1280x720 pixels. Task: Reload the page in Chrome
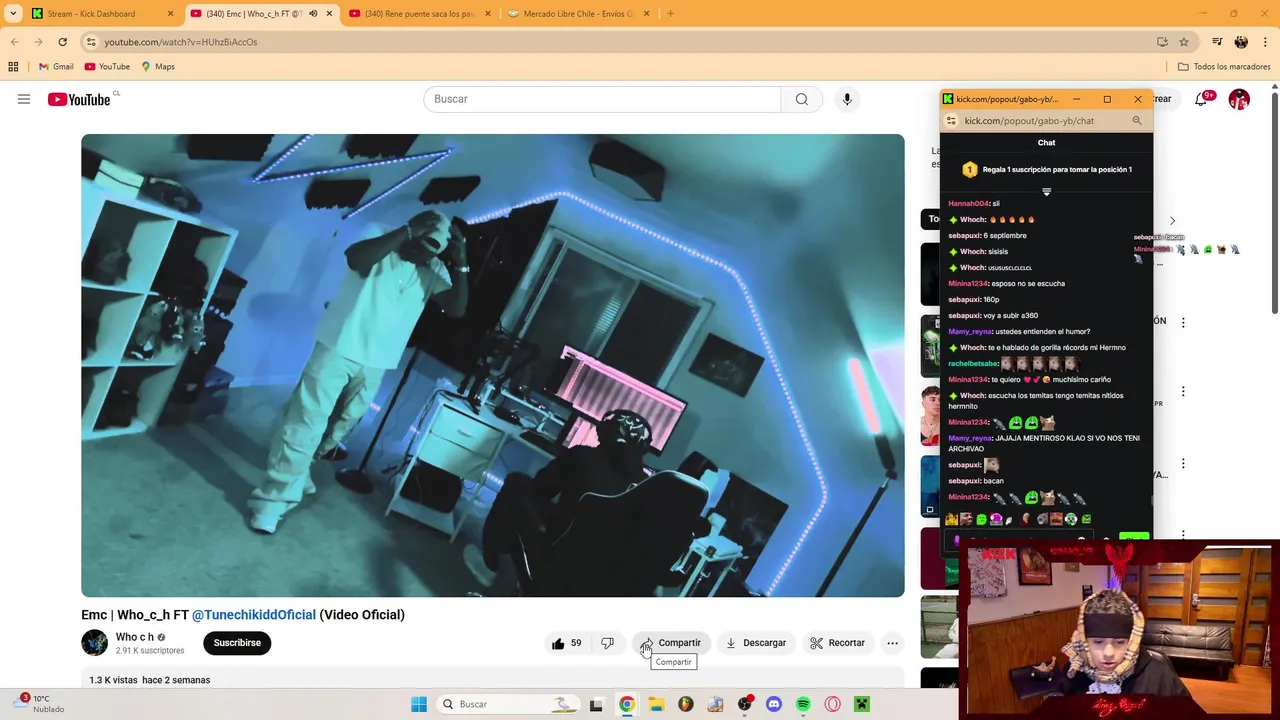(62, 42)
